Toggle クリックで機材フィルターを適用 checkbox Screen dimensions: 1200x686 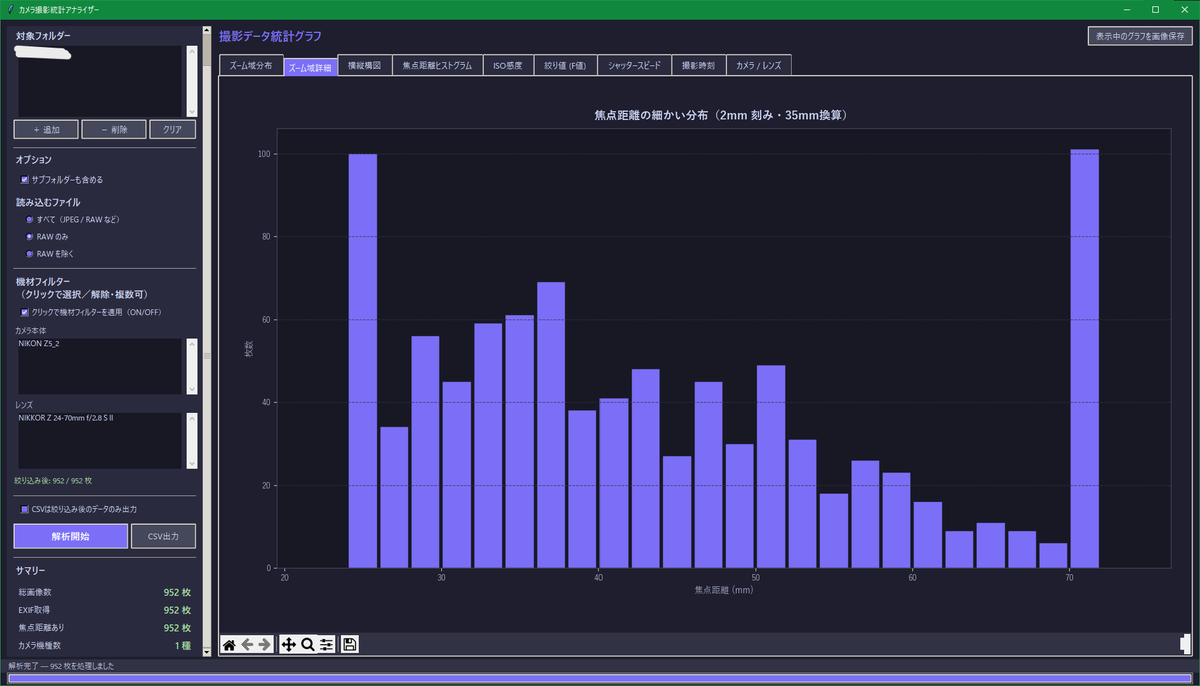[25, 312]
